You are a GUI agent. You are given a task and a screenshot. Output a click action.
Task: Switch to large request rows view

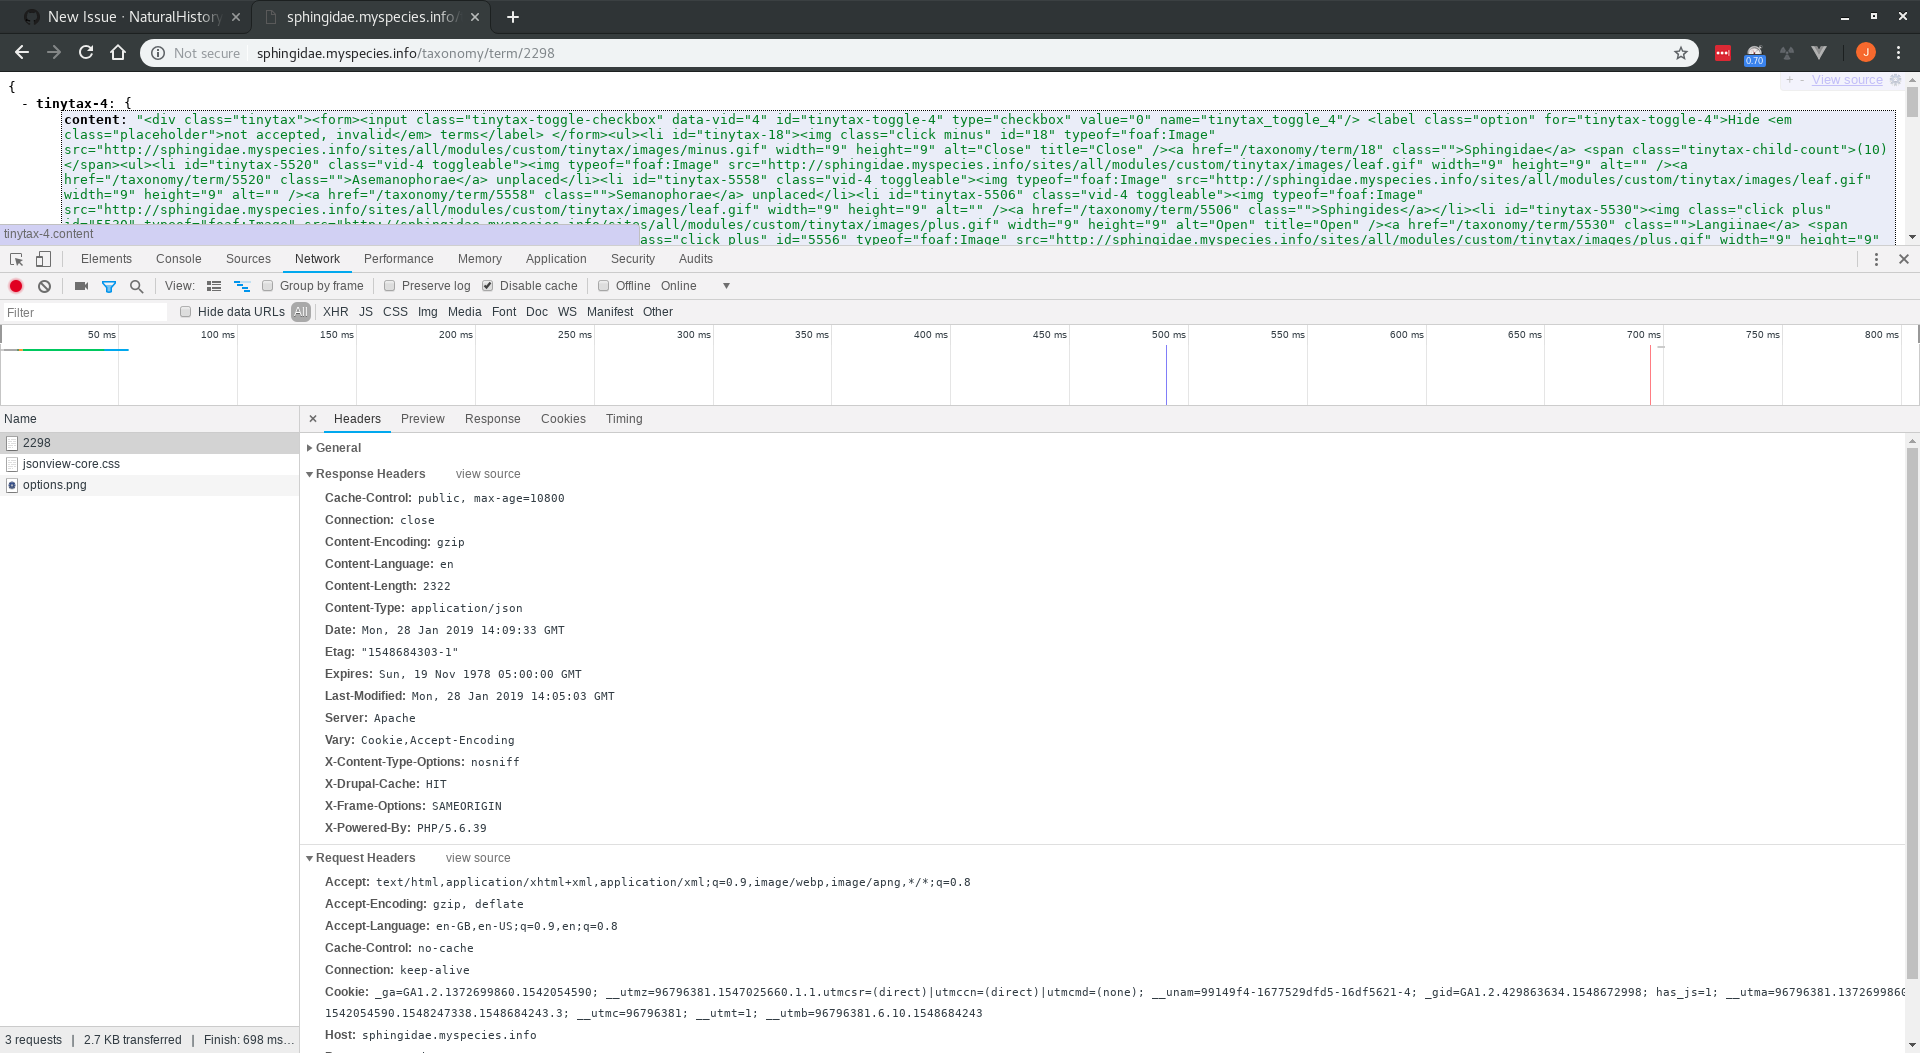(214, 286)
